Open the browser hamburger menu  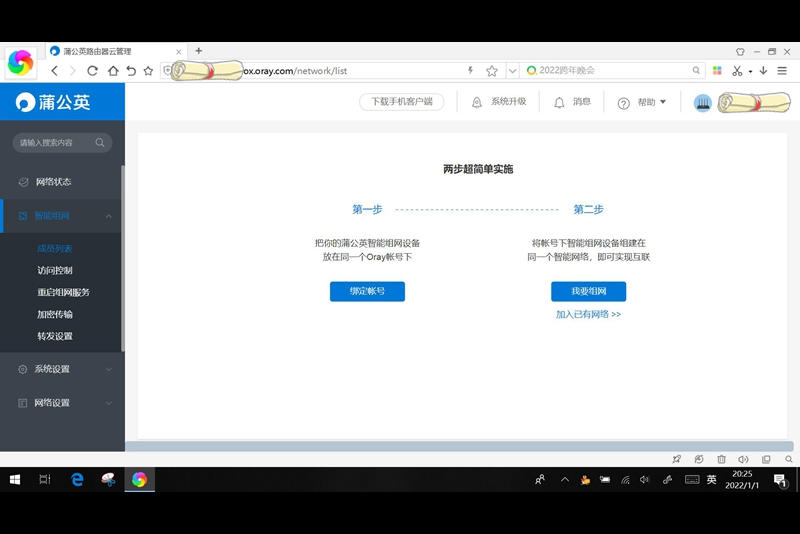coord(782,70)
